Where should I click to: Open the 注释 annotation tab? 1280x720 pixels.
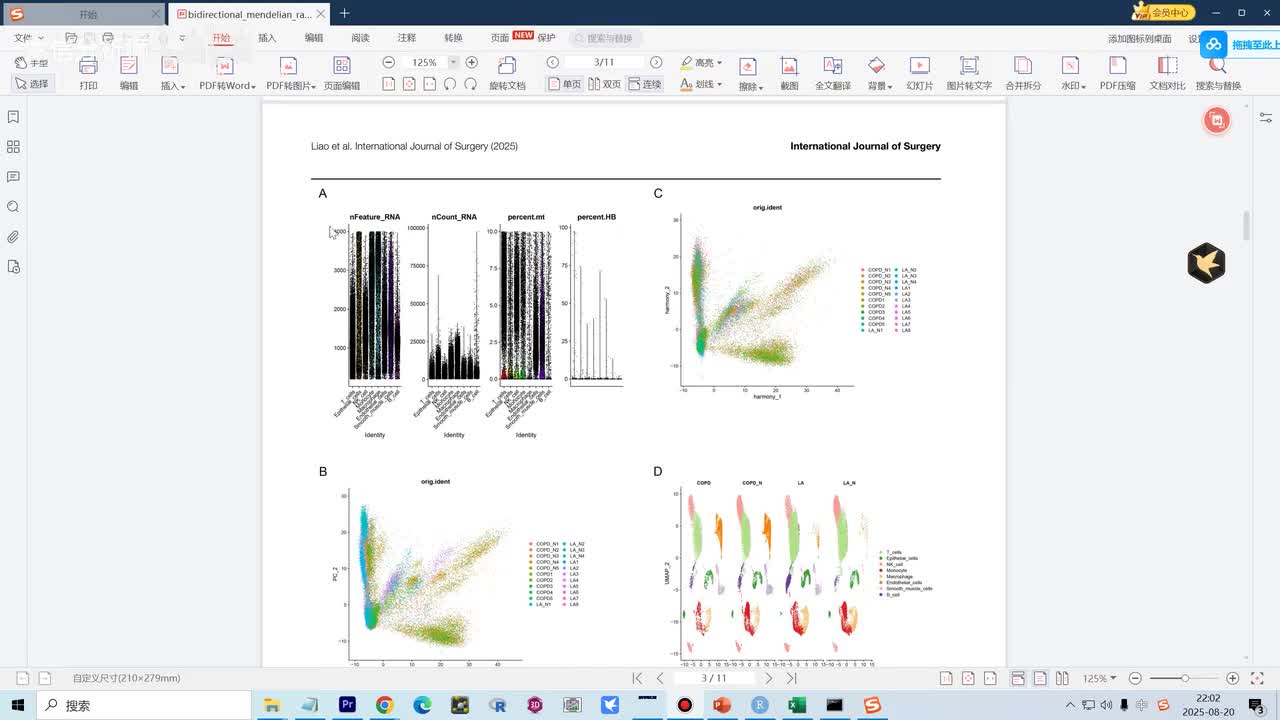click(x=407, y=38)
